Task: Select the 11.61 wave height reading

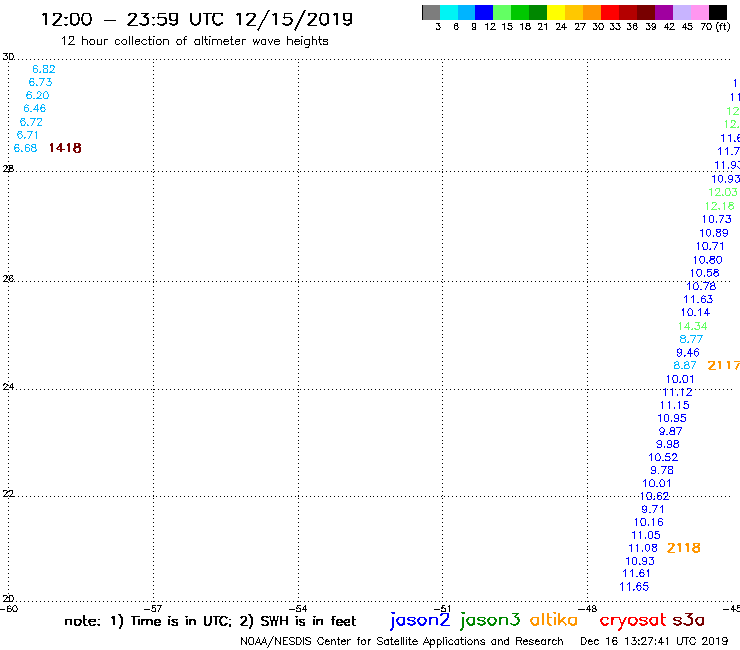Action: [x=636, y=574]
